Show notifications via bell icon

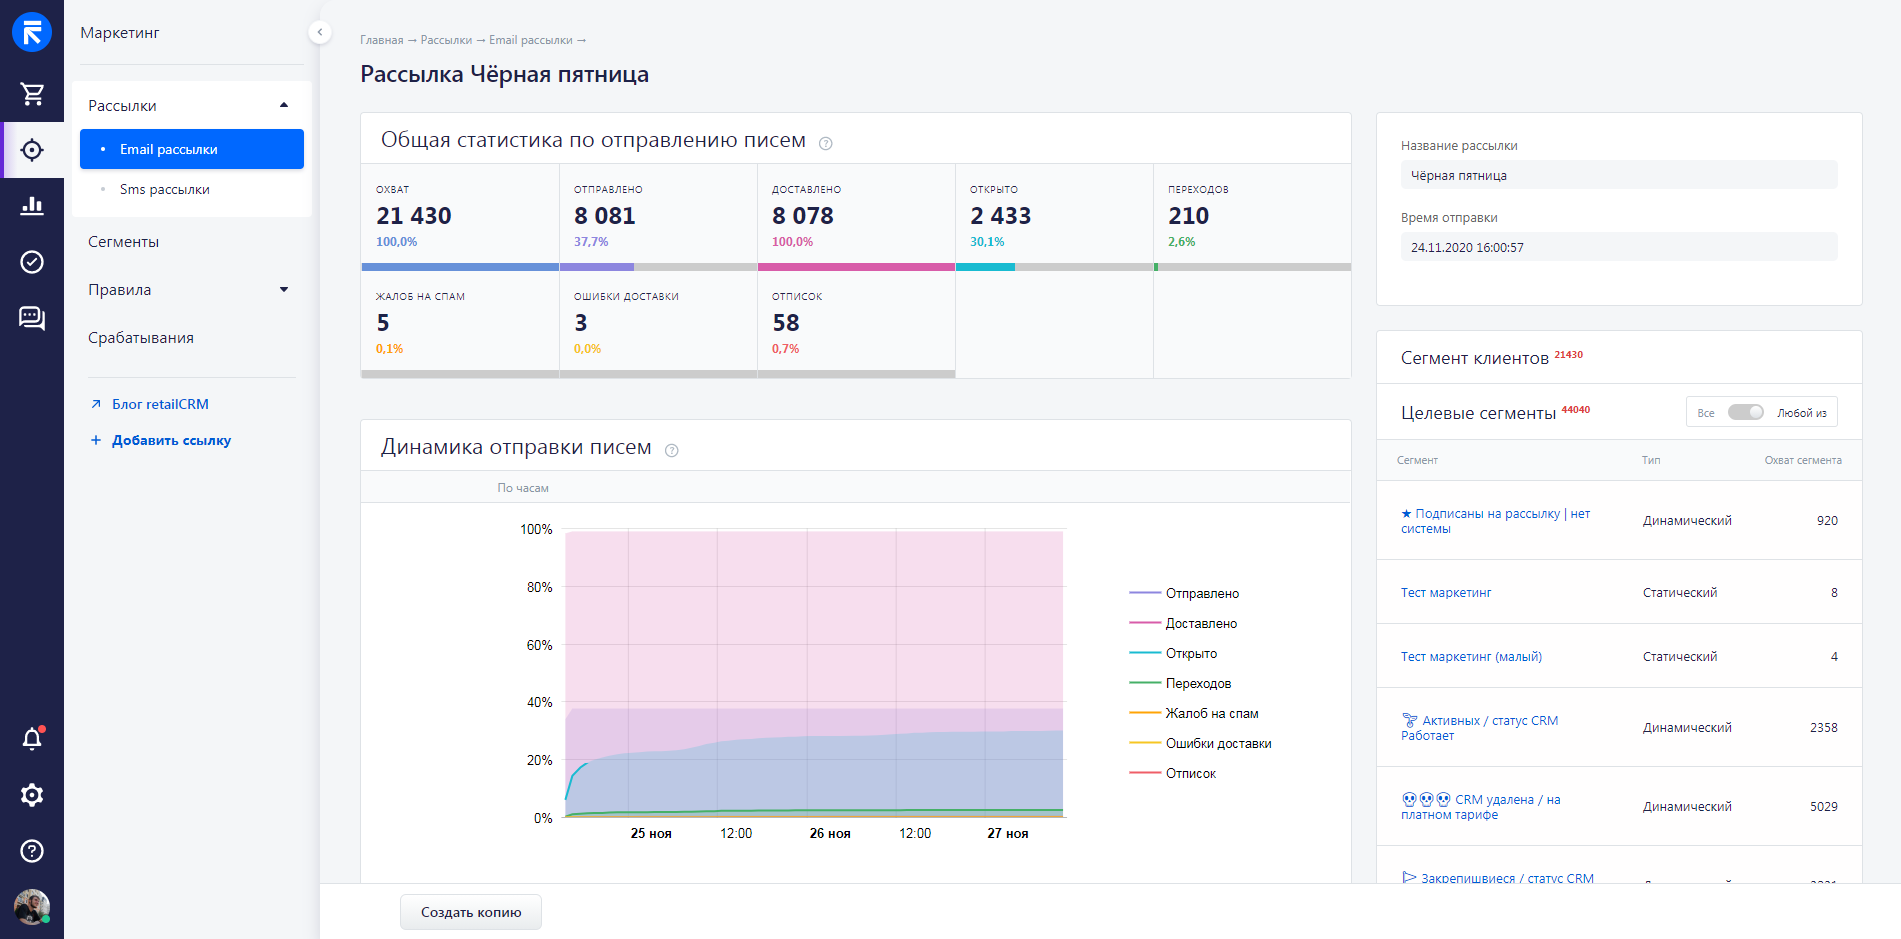[32, 739]
